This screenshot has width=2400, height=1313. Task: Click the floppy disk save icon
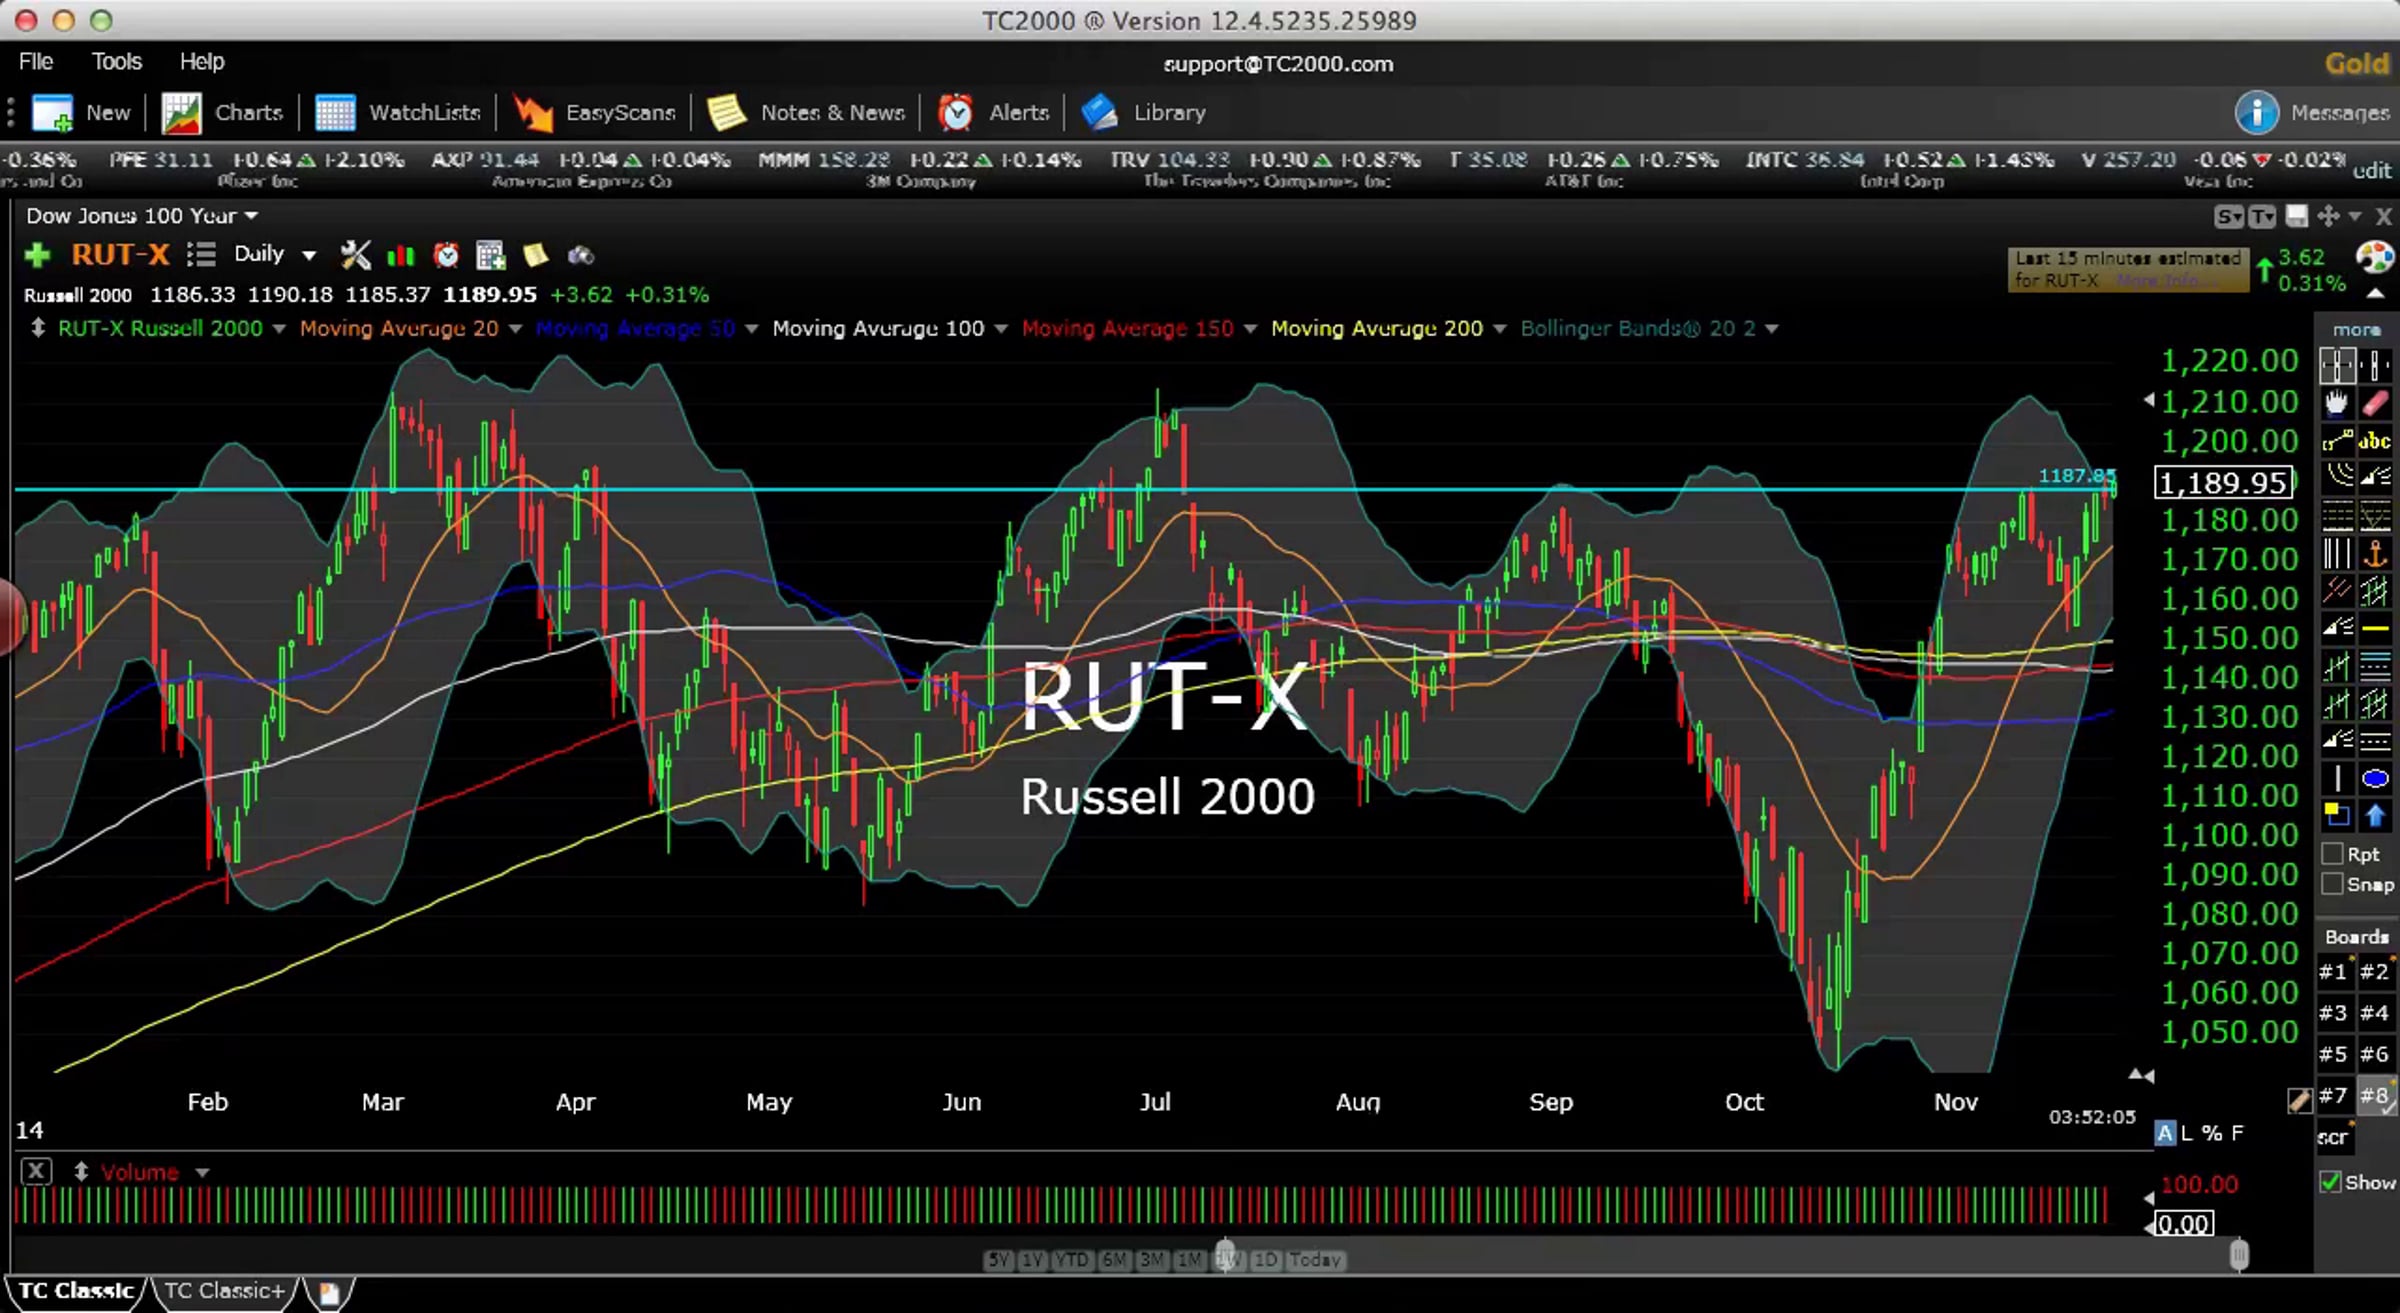point(2297,216)
